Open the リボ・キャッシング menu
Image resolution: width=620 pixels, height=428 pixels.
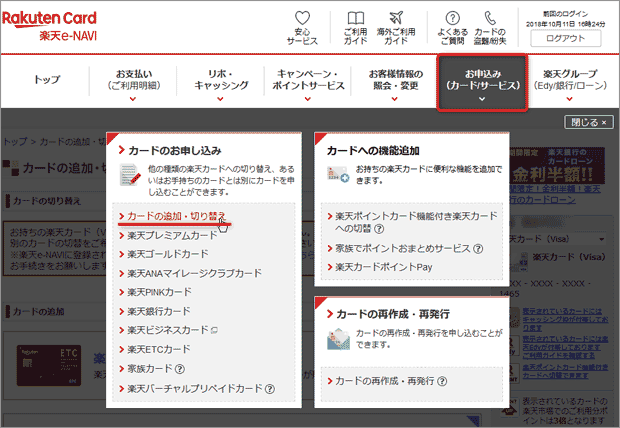(221, 80)
